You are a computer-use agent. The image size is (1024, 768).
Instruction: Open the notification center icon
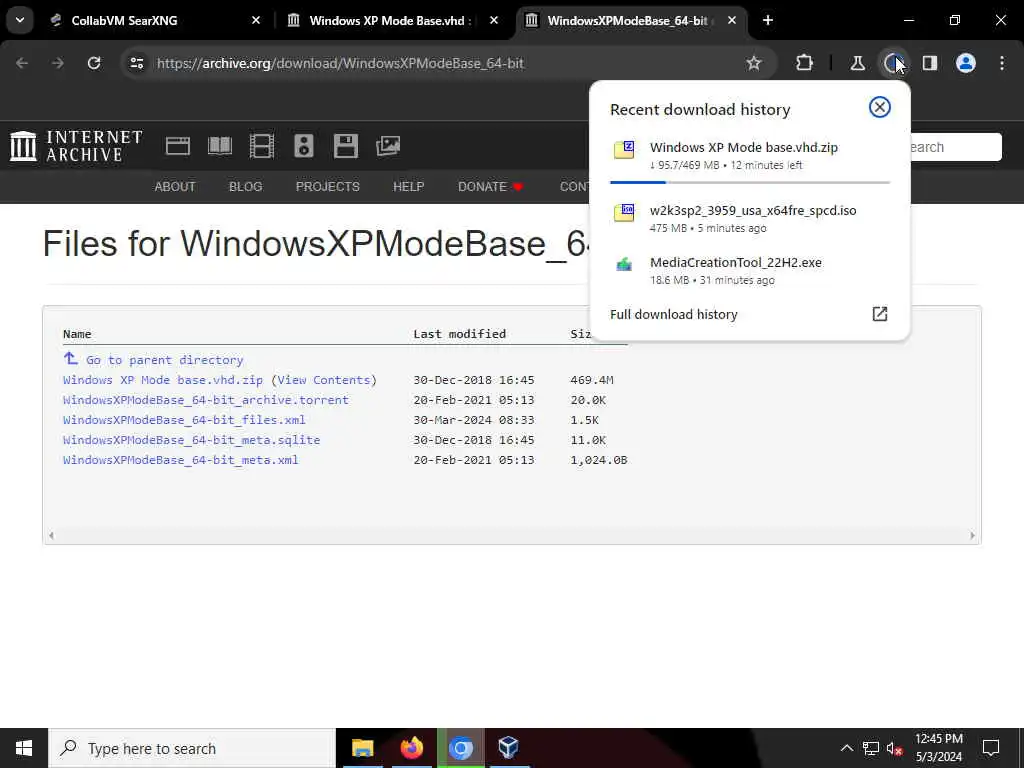tap(991, 748)
